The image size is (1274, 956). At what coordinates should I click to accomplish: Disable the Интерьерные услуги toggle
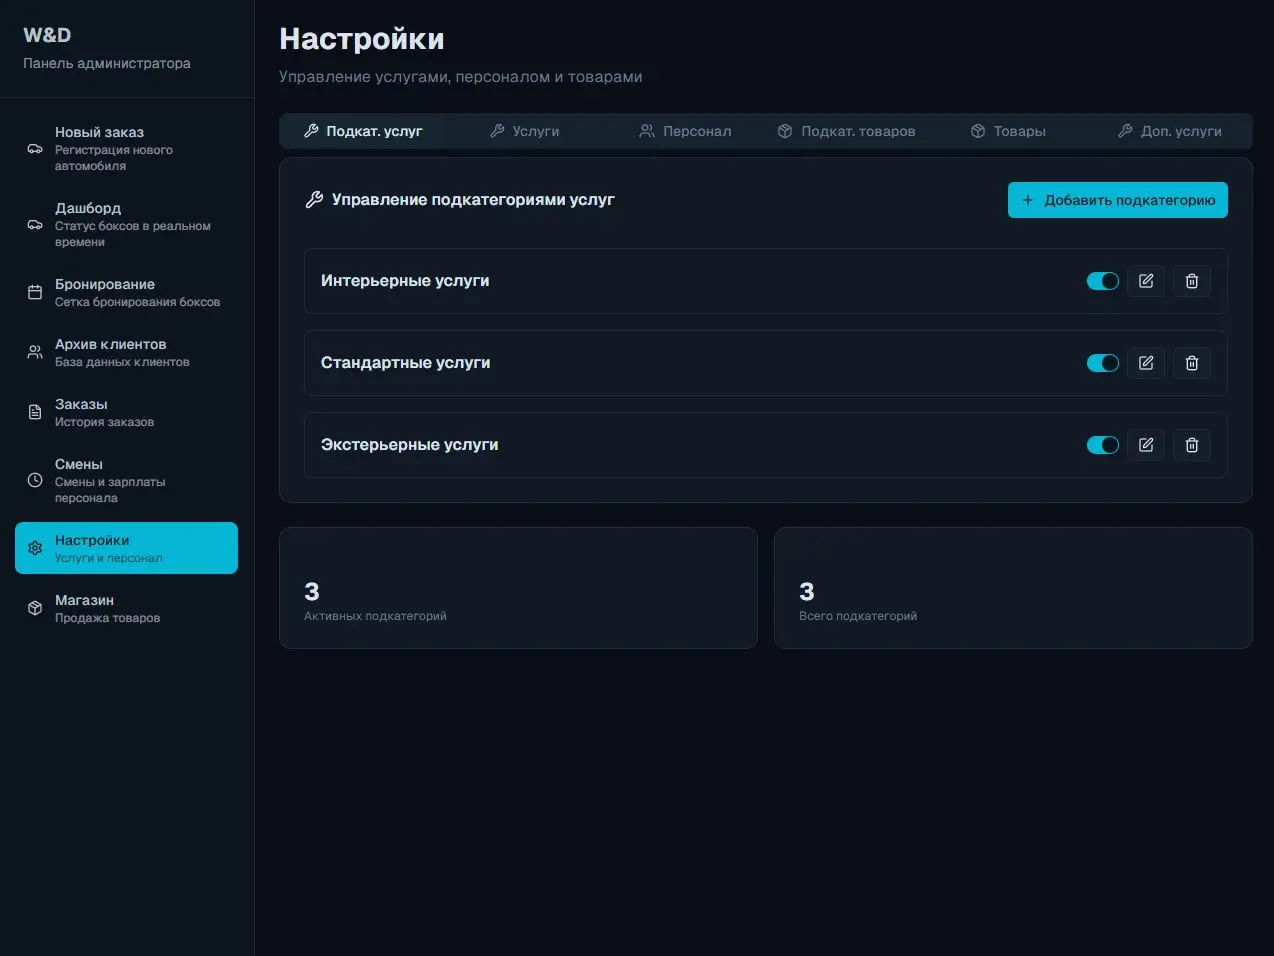[x=1102, y=281]
